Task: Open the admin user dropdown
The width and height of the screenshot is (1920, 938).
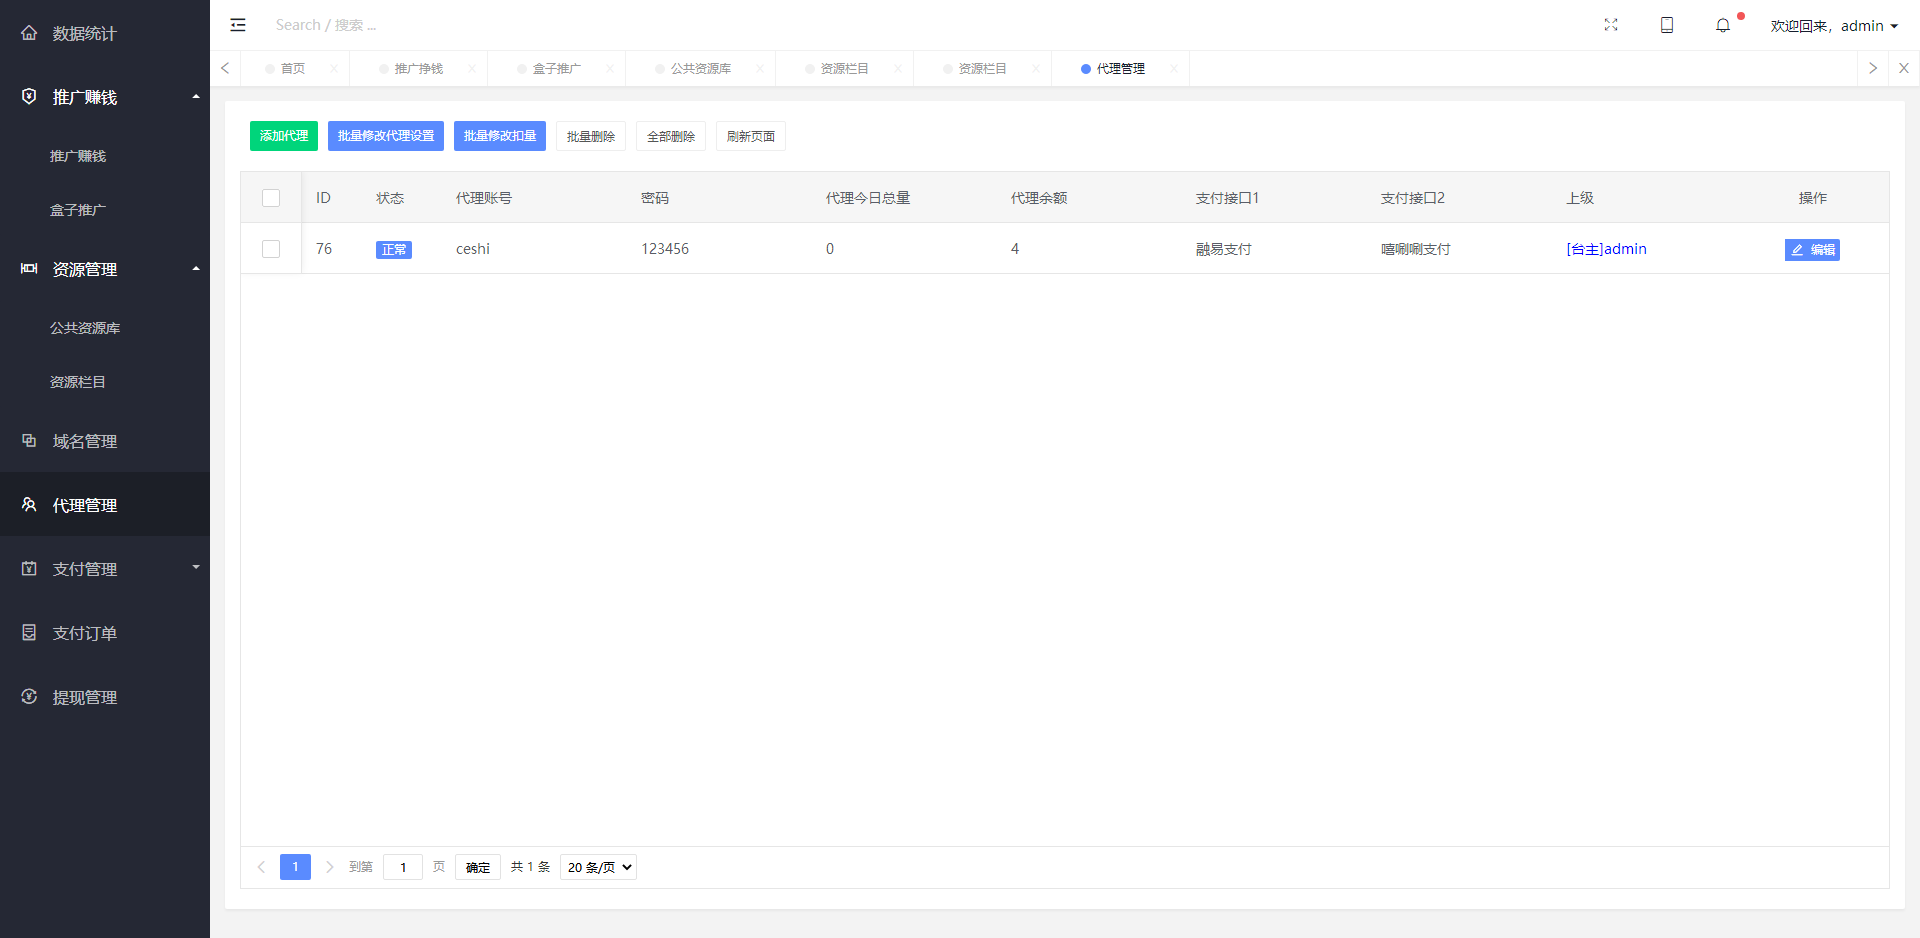Action: 1834,26
